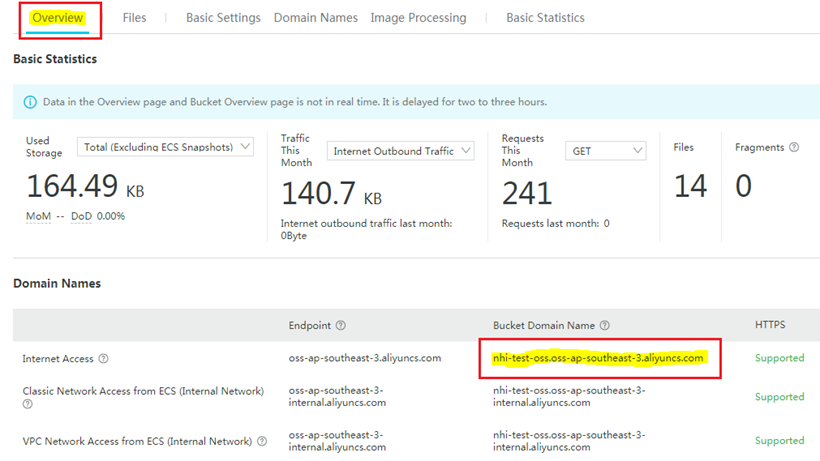Go to the Domain Names tab
820x461 pixels.
315,18
